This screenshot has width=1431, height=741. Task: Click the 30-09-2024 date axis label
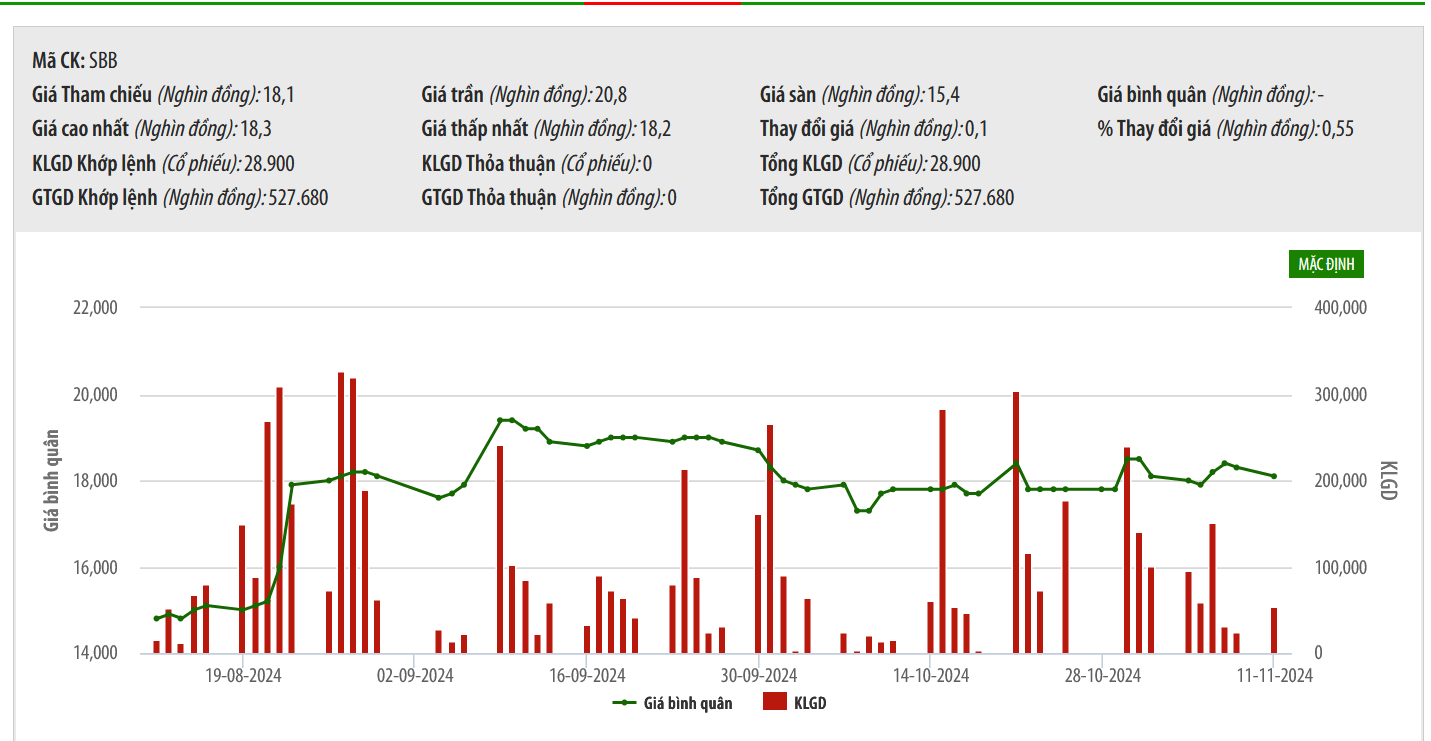click(x=758, y=675)
